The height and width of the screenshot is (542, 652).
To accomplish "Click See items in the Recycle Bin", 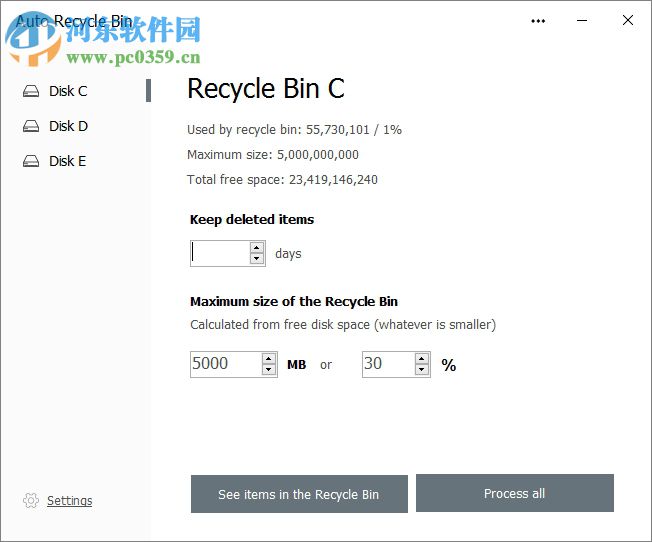I will (299, 494).
